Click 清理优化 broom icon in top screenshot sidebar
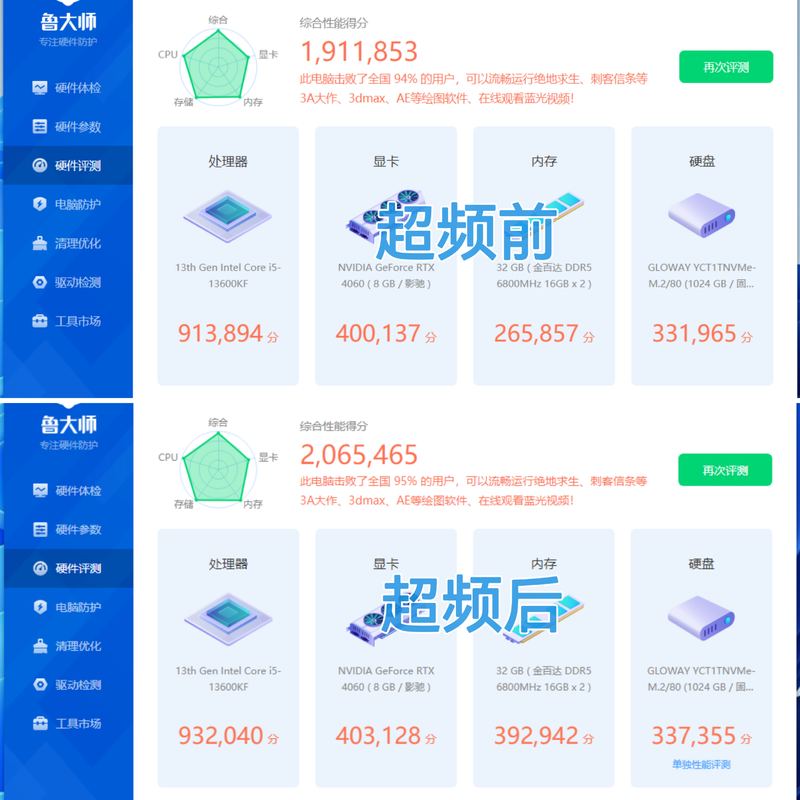Screen dimensions: 800x800 [x=39, y=243]
